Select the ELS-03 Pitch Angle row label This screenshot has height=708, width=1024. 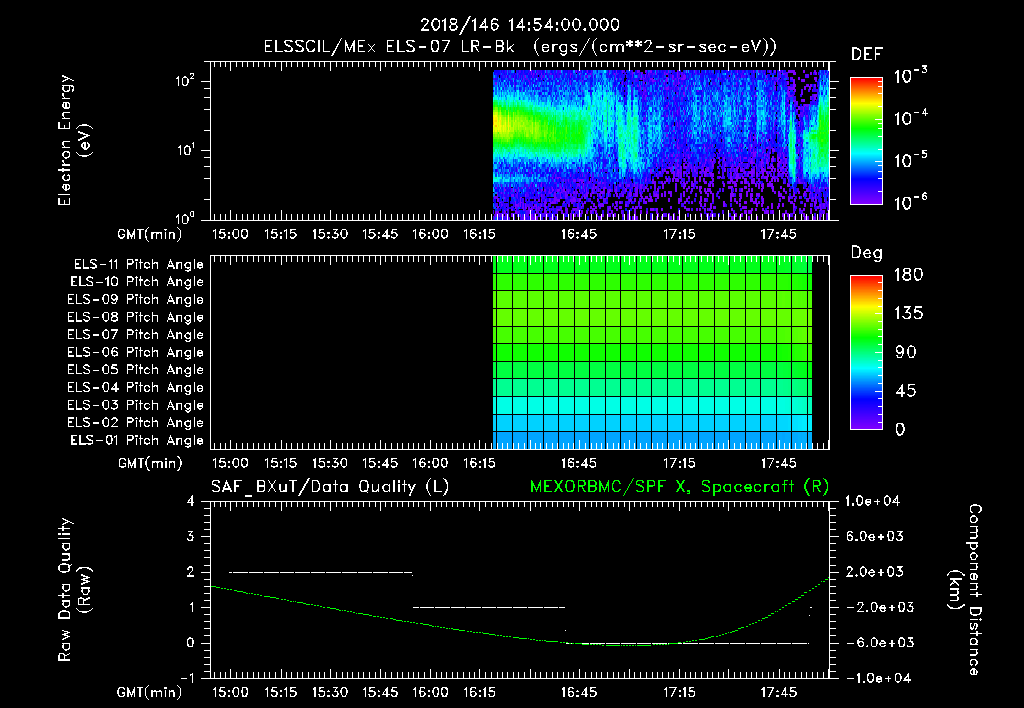tap(135, 406)
